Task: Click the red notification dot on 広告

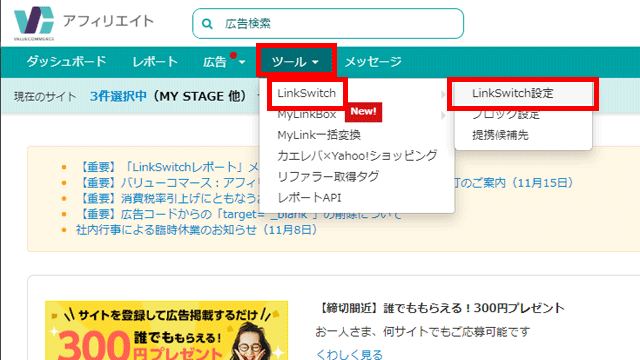Action: 233,55
